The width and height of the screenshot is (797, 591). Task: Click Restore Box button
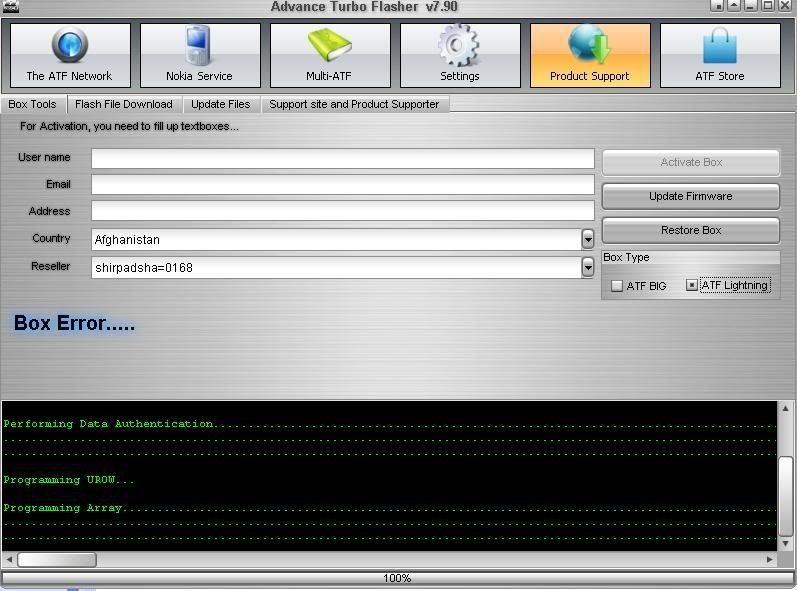coord(691,230)
